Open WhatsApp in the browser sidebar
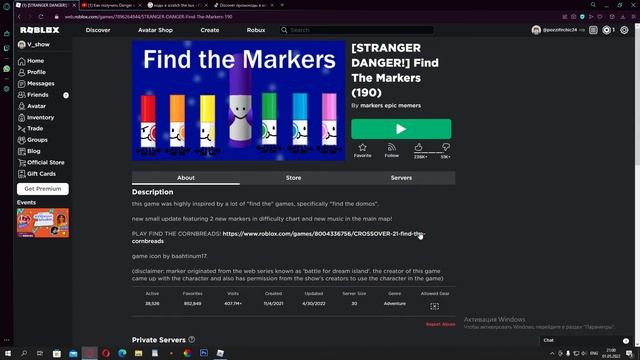Screen dimensions: 640x360 [x=6, y=69]
